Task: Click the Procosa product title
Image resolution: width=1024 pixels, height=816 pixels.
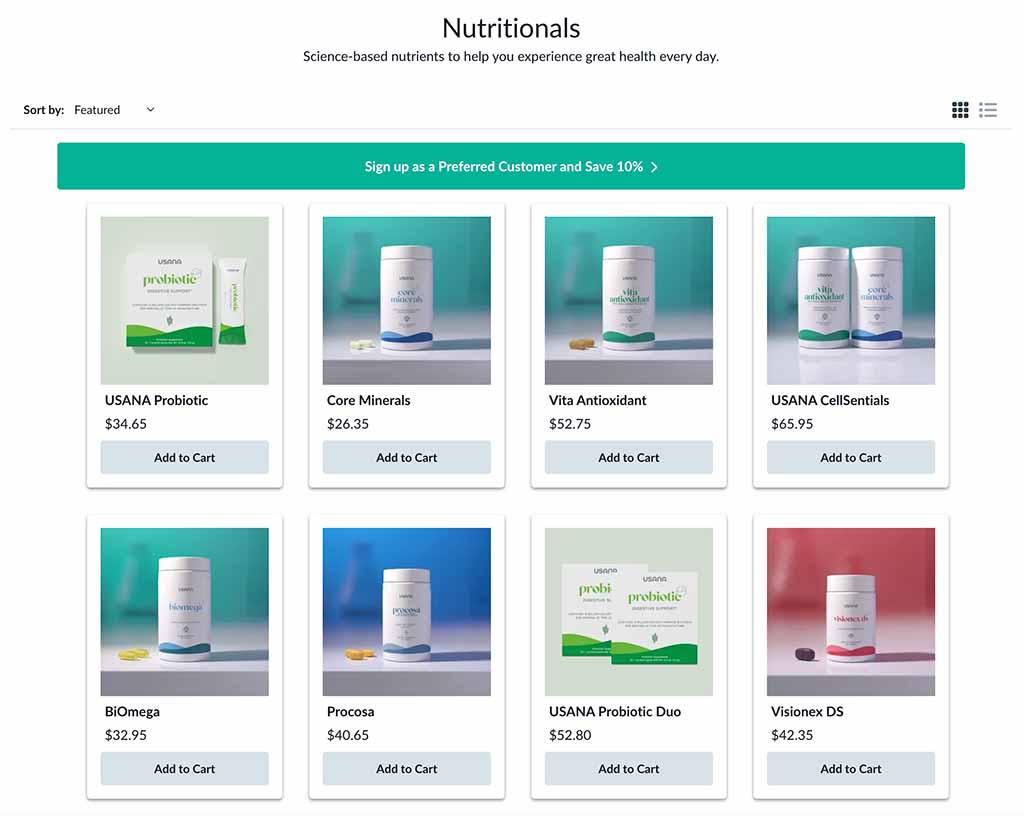Action: click(350, 712)
